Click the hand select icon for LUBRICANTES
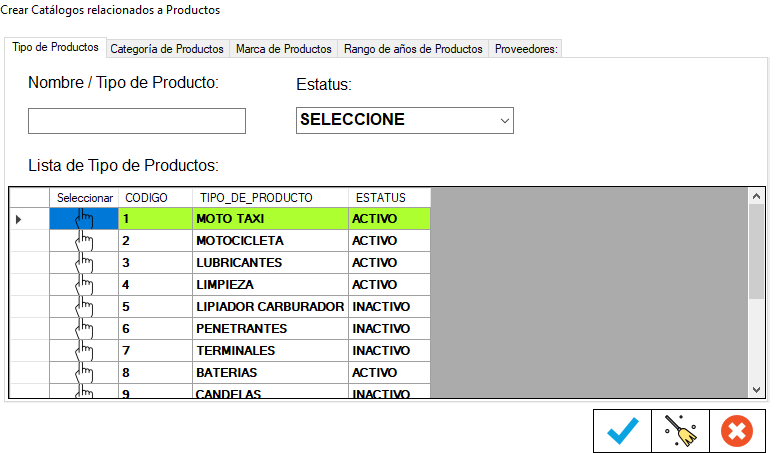 [x=84, y=263]
